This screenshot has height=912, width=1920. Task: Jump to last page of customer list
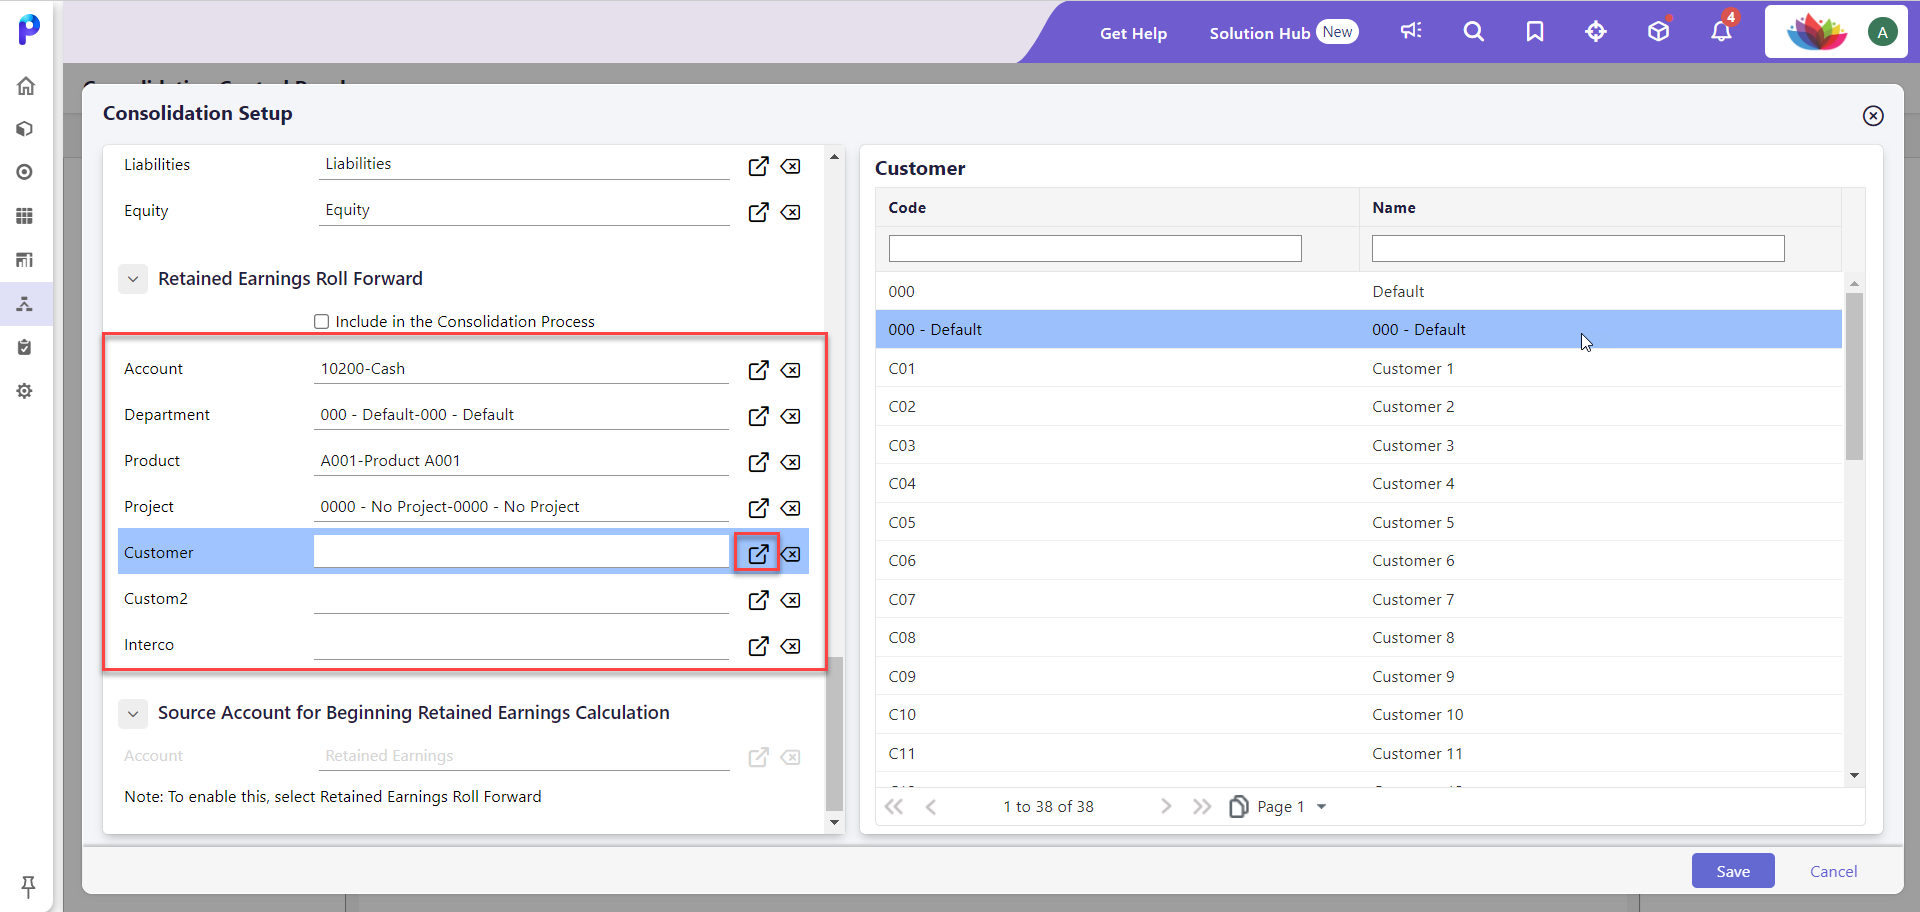(1202, 806)
